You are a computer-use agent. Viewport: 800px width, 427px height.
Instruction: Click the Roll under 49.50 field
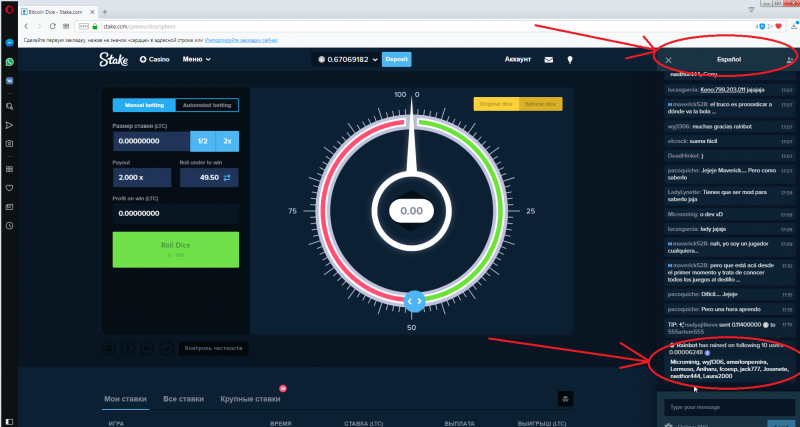click(209, 178)
